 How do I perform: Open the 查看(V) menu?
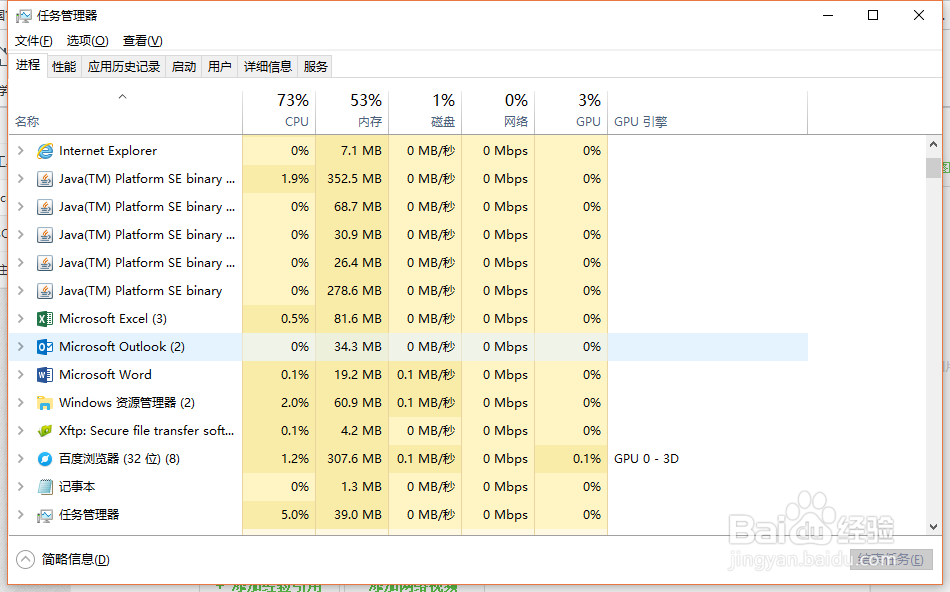[x=142, y=41]
